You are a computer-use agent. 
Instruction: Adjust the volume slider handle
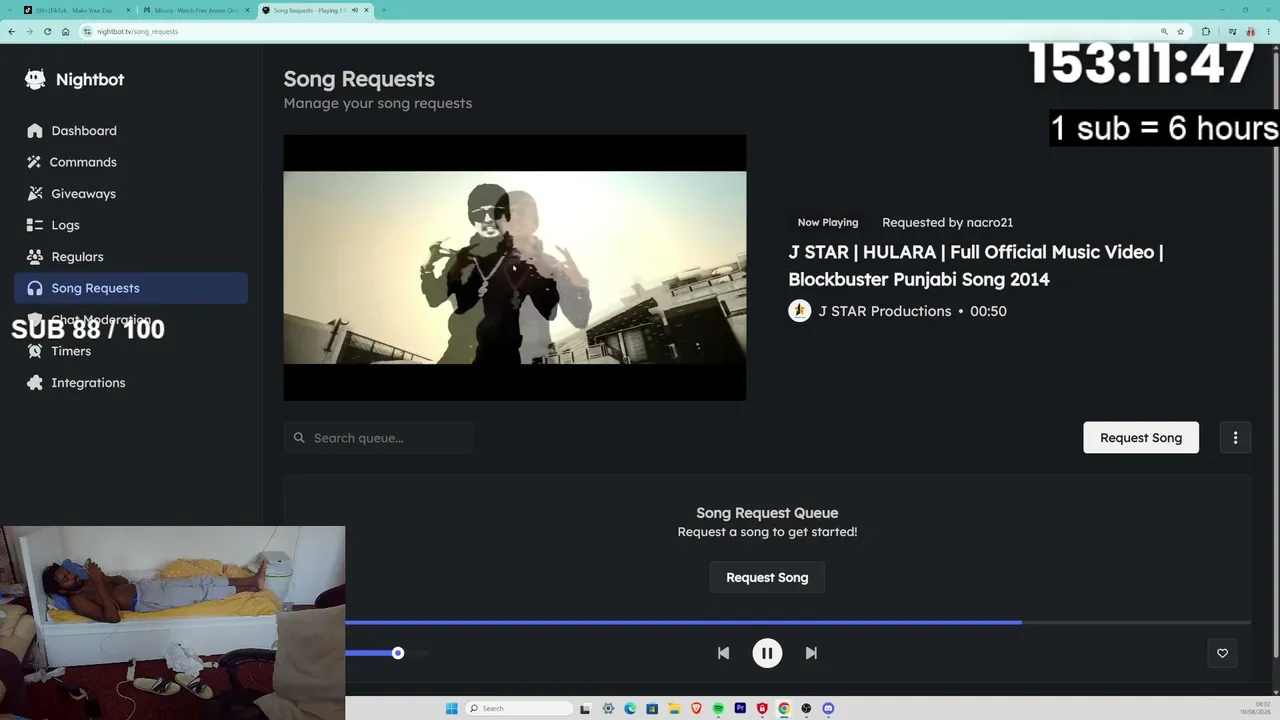click(398, 653)
